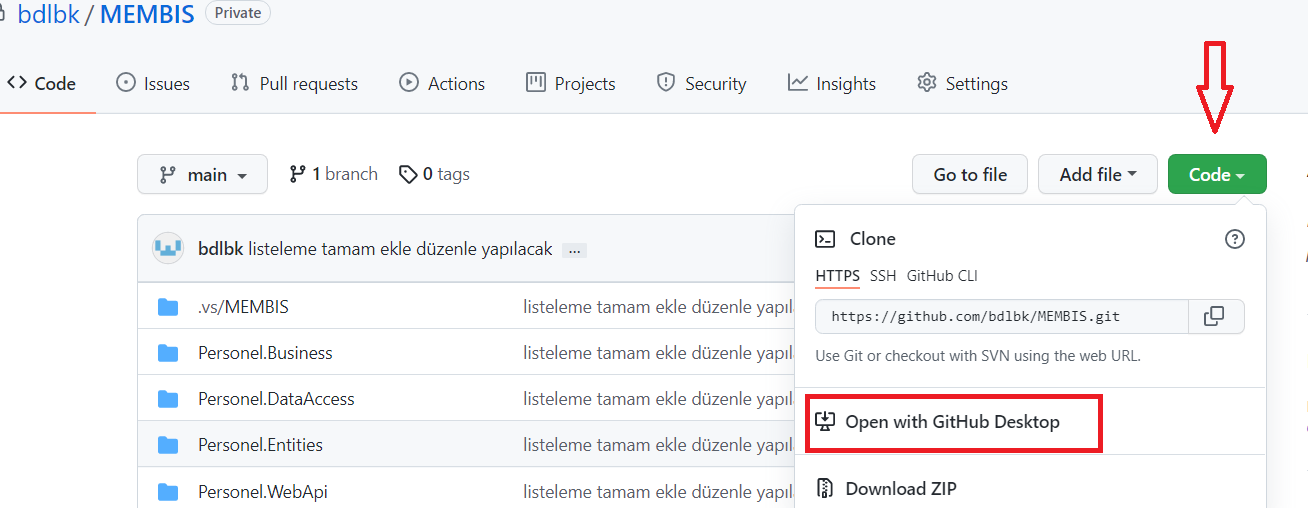
Task: Toggle the green Code dropdown button
Action: 1217,174
